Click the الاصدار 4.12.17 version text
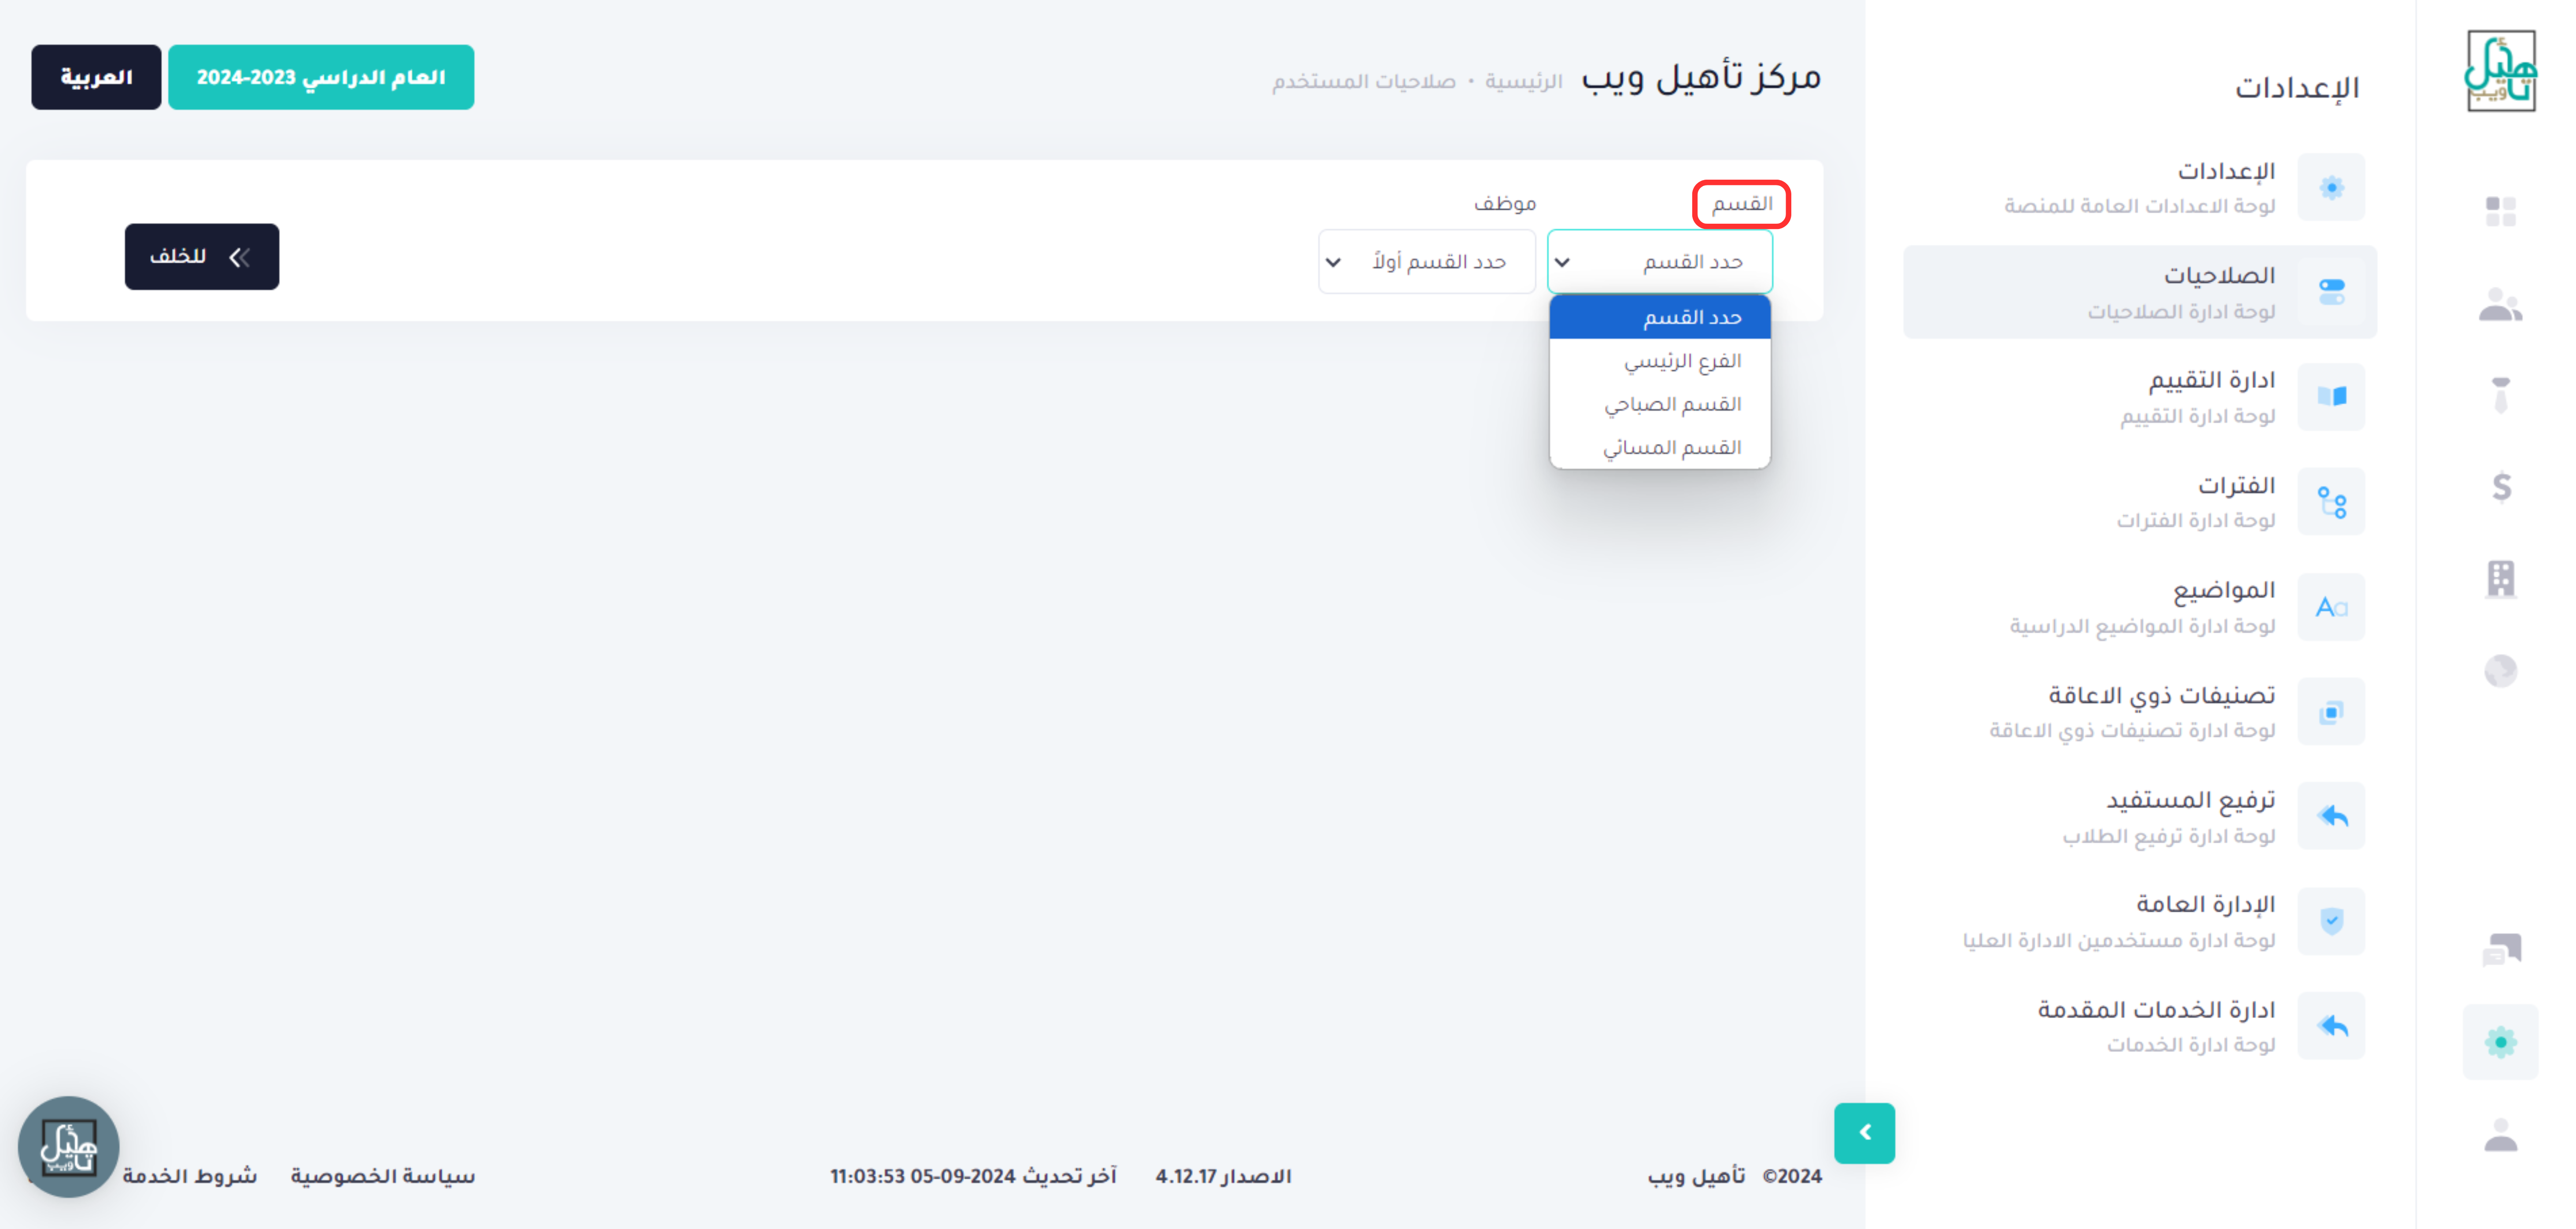The image size is (2576, 1229). (x=1224, y=1176)
